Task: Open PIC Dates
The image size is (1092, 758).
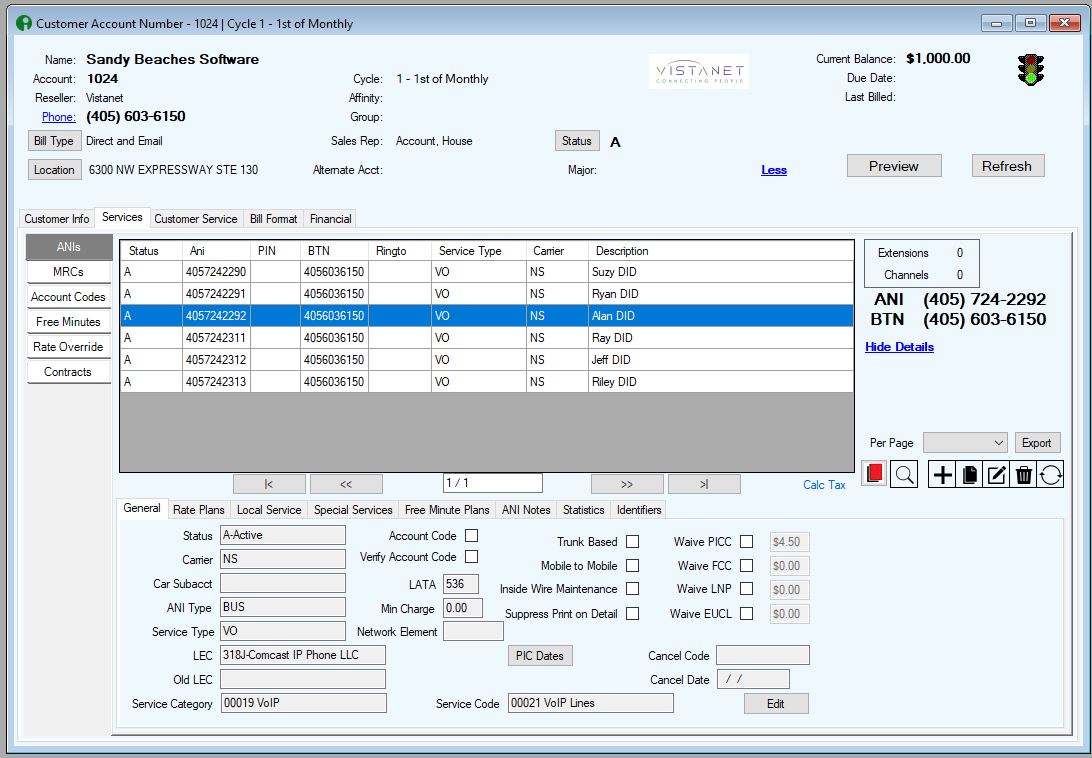Action: [x=540, y=656]
